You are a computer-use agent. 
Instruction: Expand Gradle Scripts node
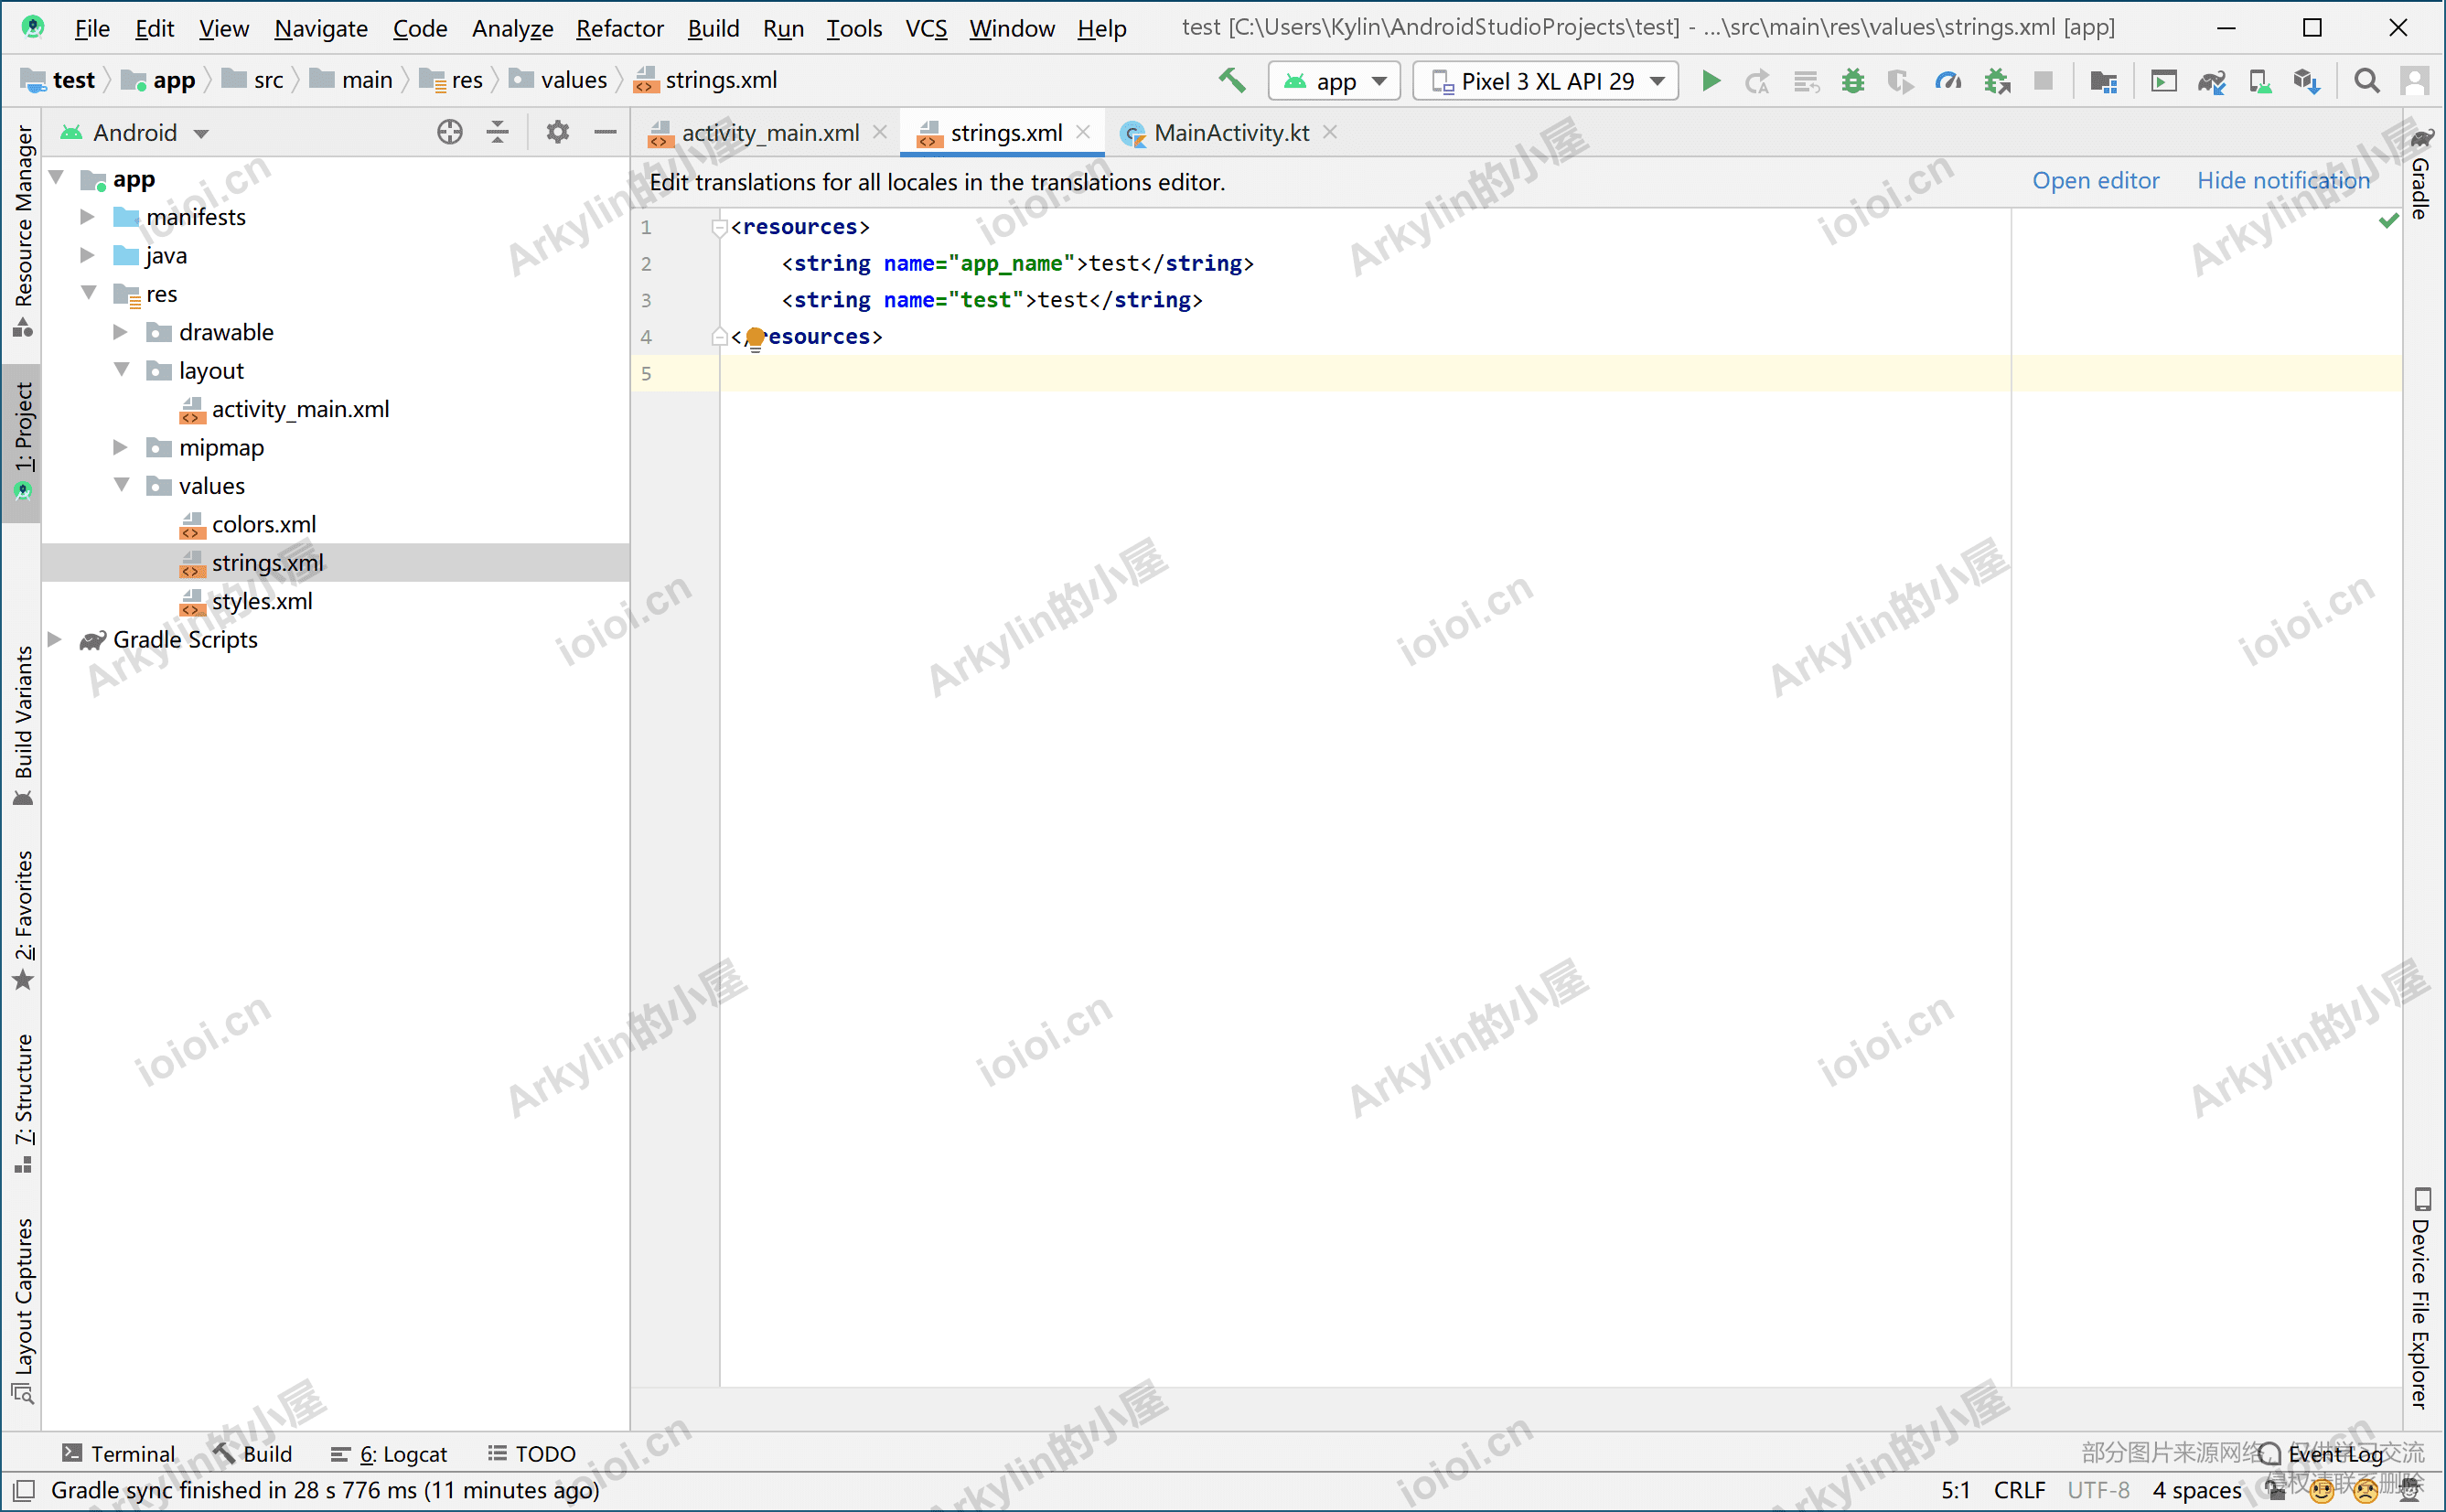click(x=55, y=639)
